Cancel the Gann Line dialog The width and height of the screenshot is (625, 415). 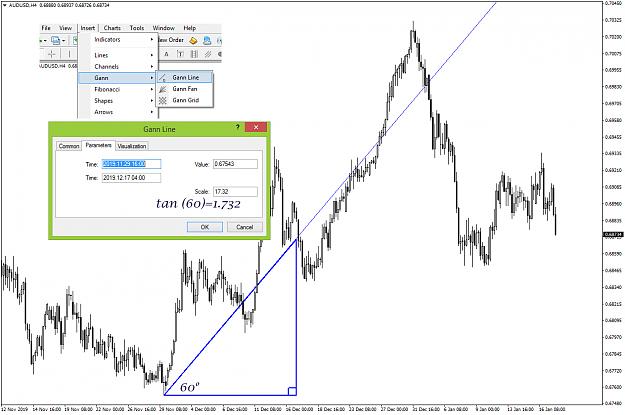click(245, 227)
